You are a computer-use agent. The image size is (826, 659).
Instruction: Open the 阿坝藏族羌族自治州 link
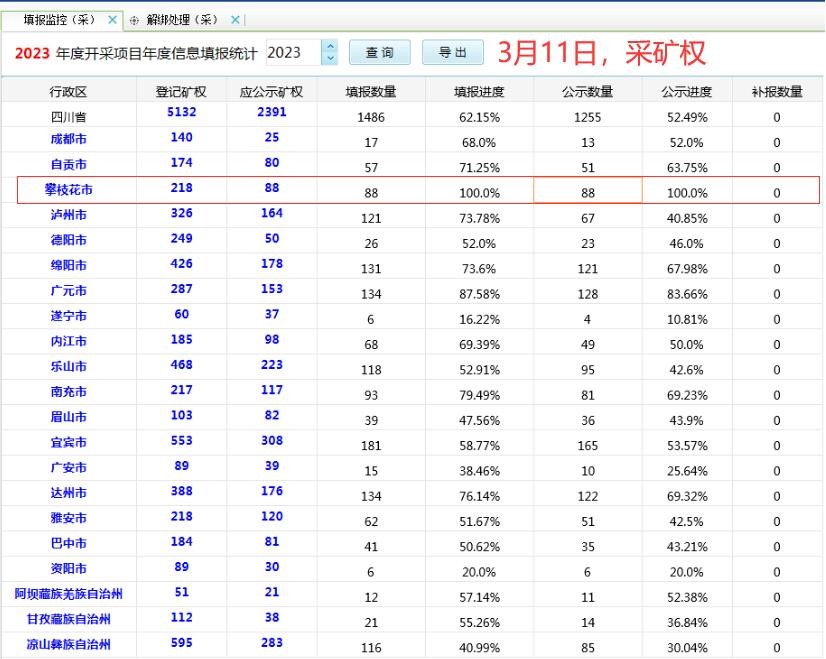point(68,594)
